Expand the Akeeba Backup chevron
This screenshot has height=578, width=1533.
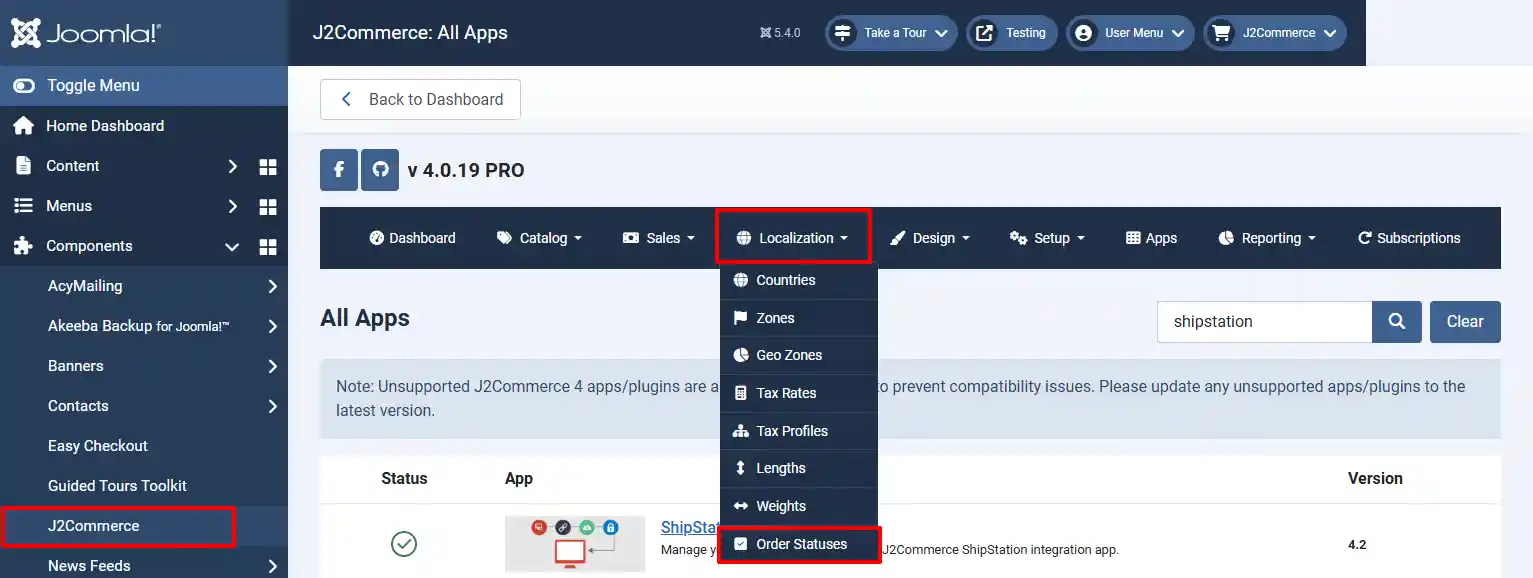[x=272, y=326]
